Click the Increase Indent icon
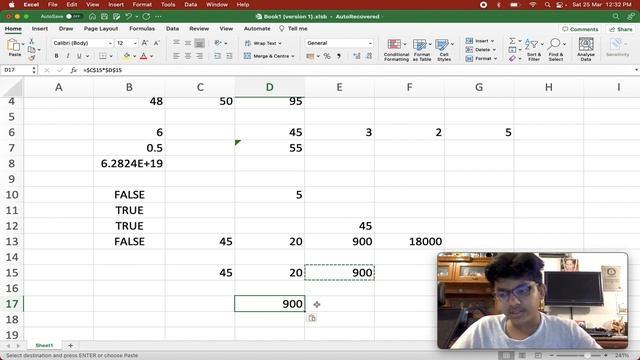This screenshot has height=360, width=640. (x=229, y=56)
